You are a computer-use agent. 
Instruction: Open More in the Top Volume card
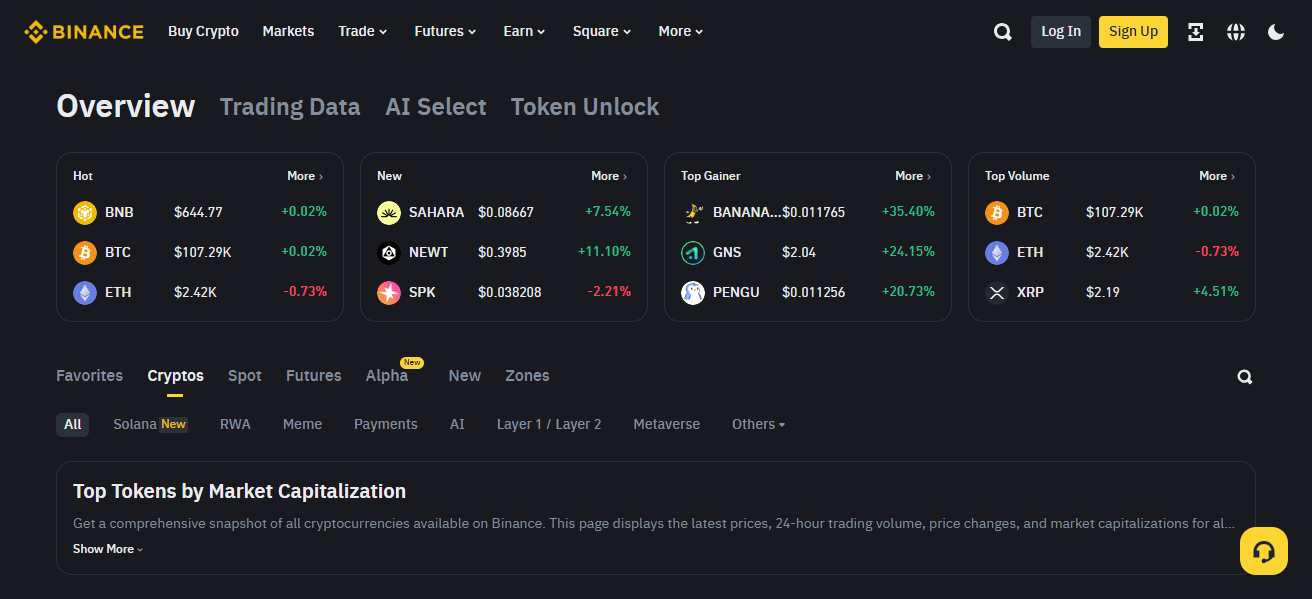pyautogui.click(x=1217, y=176)
